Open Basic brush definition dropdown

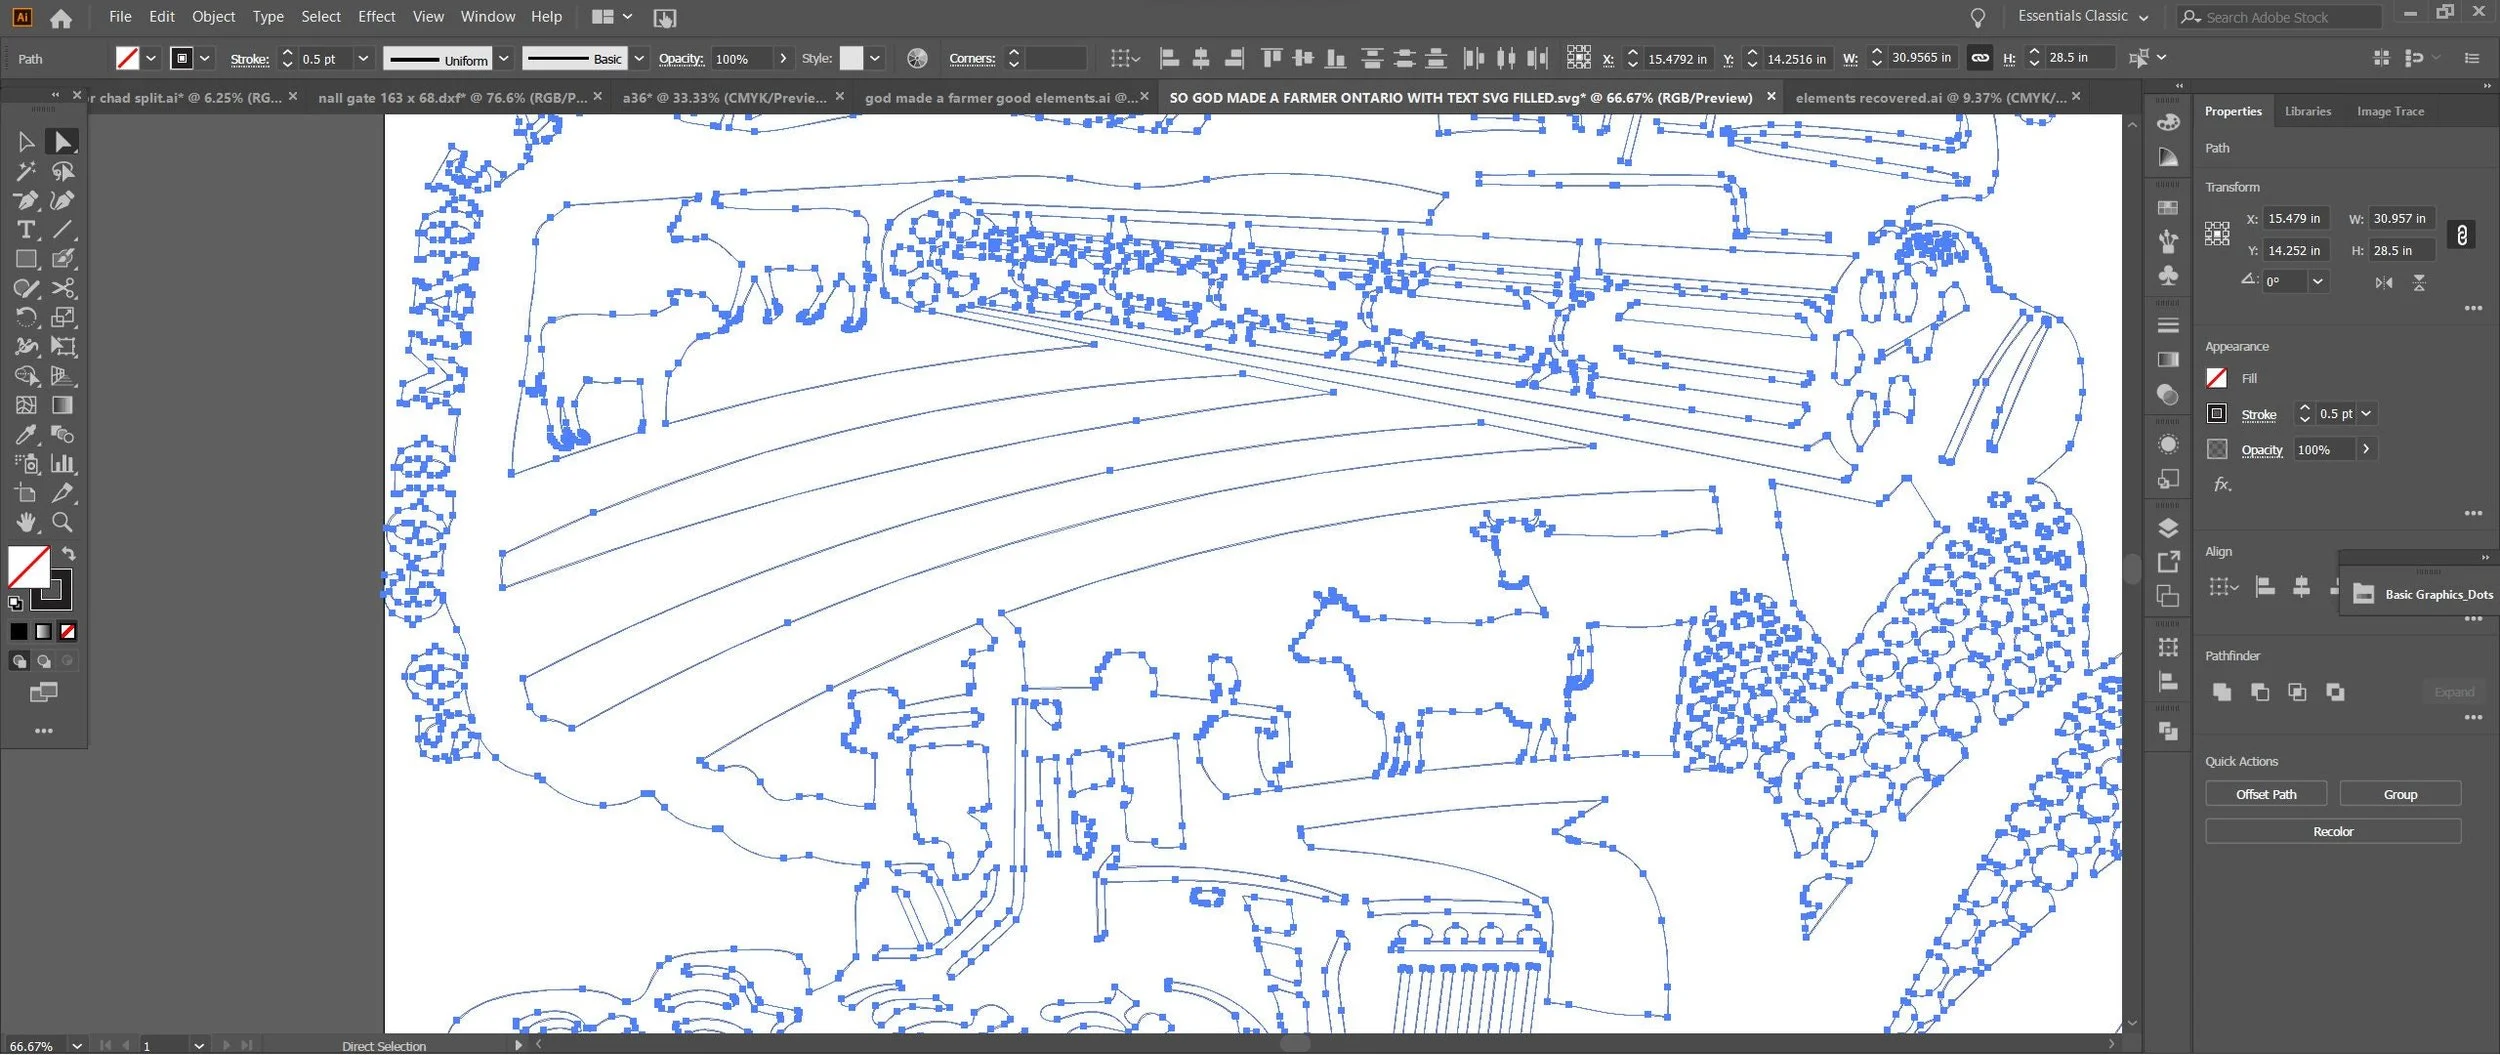tap(639, 59)
